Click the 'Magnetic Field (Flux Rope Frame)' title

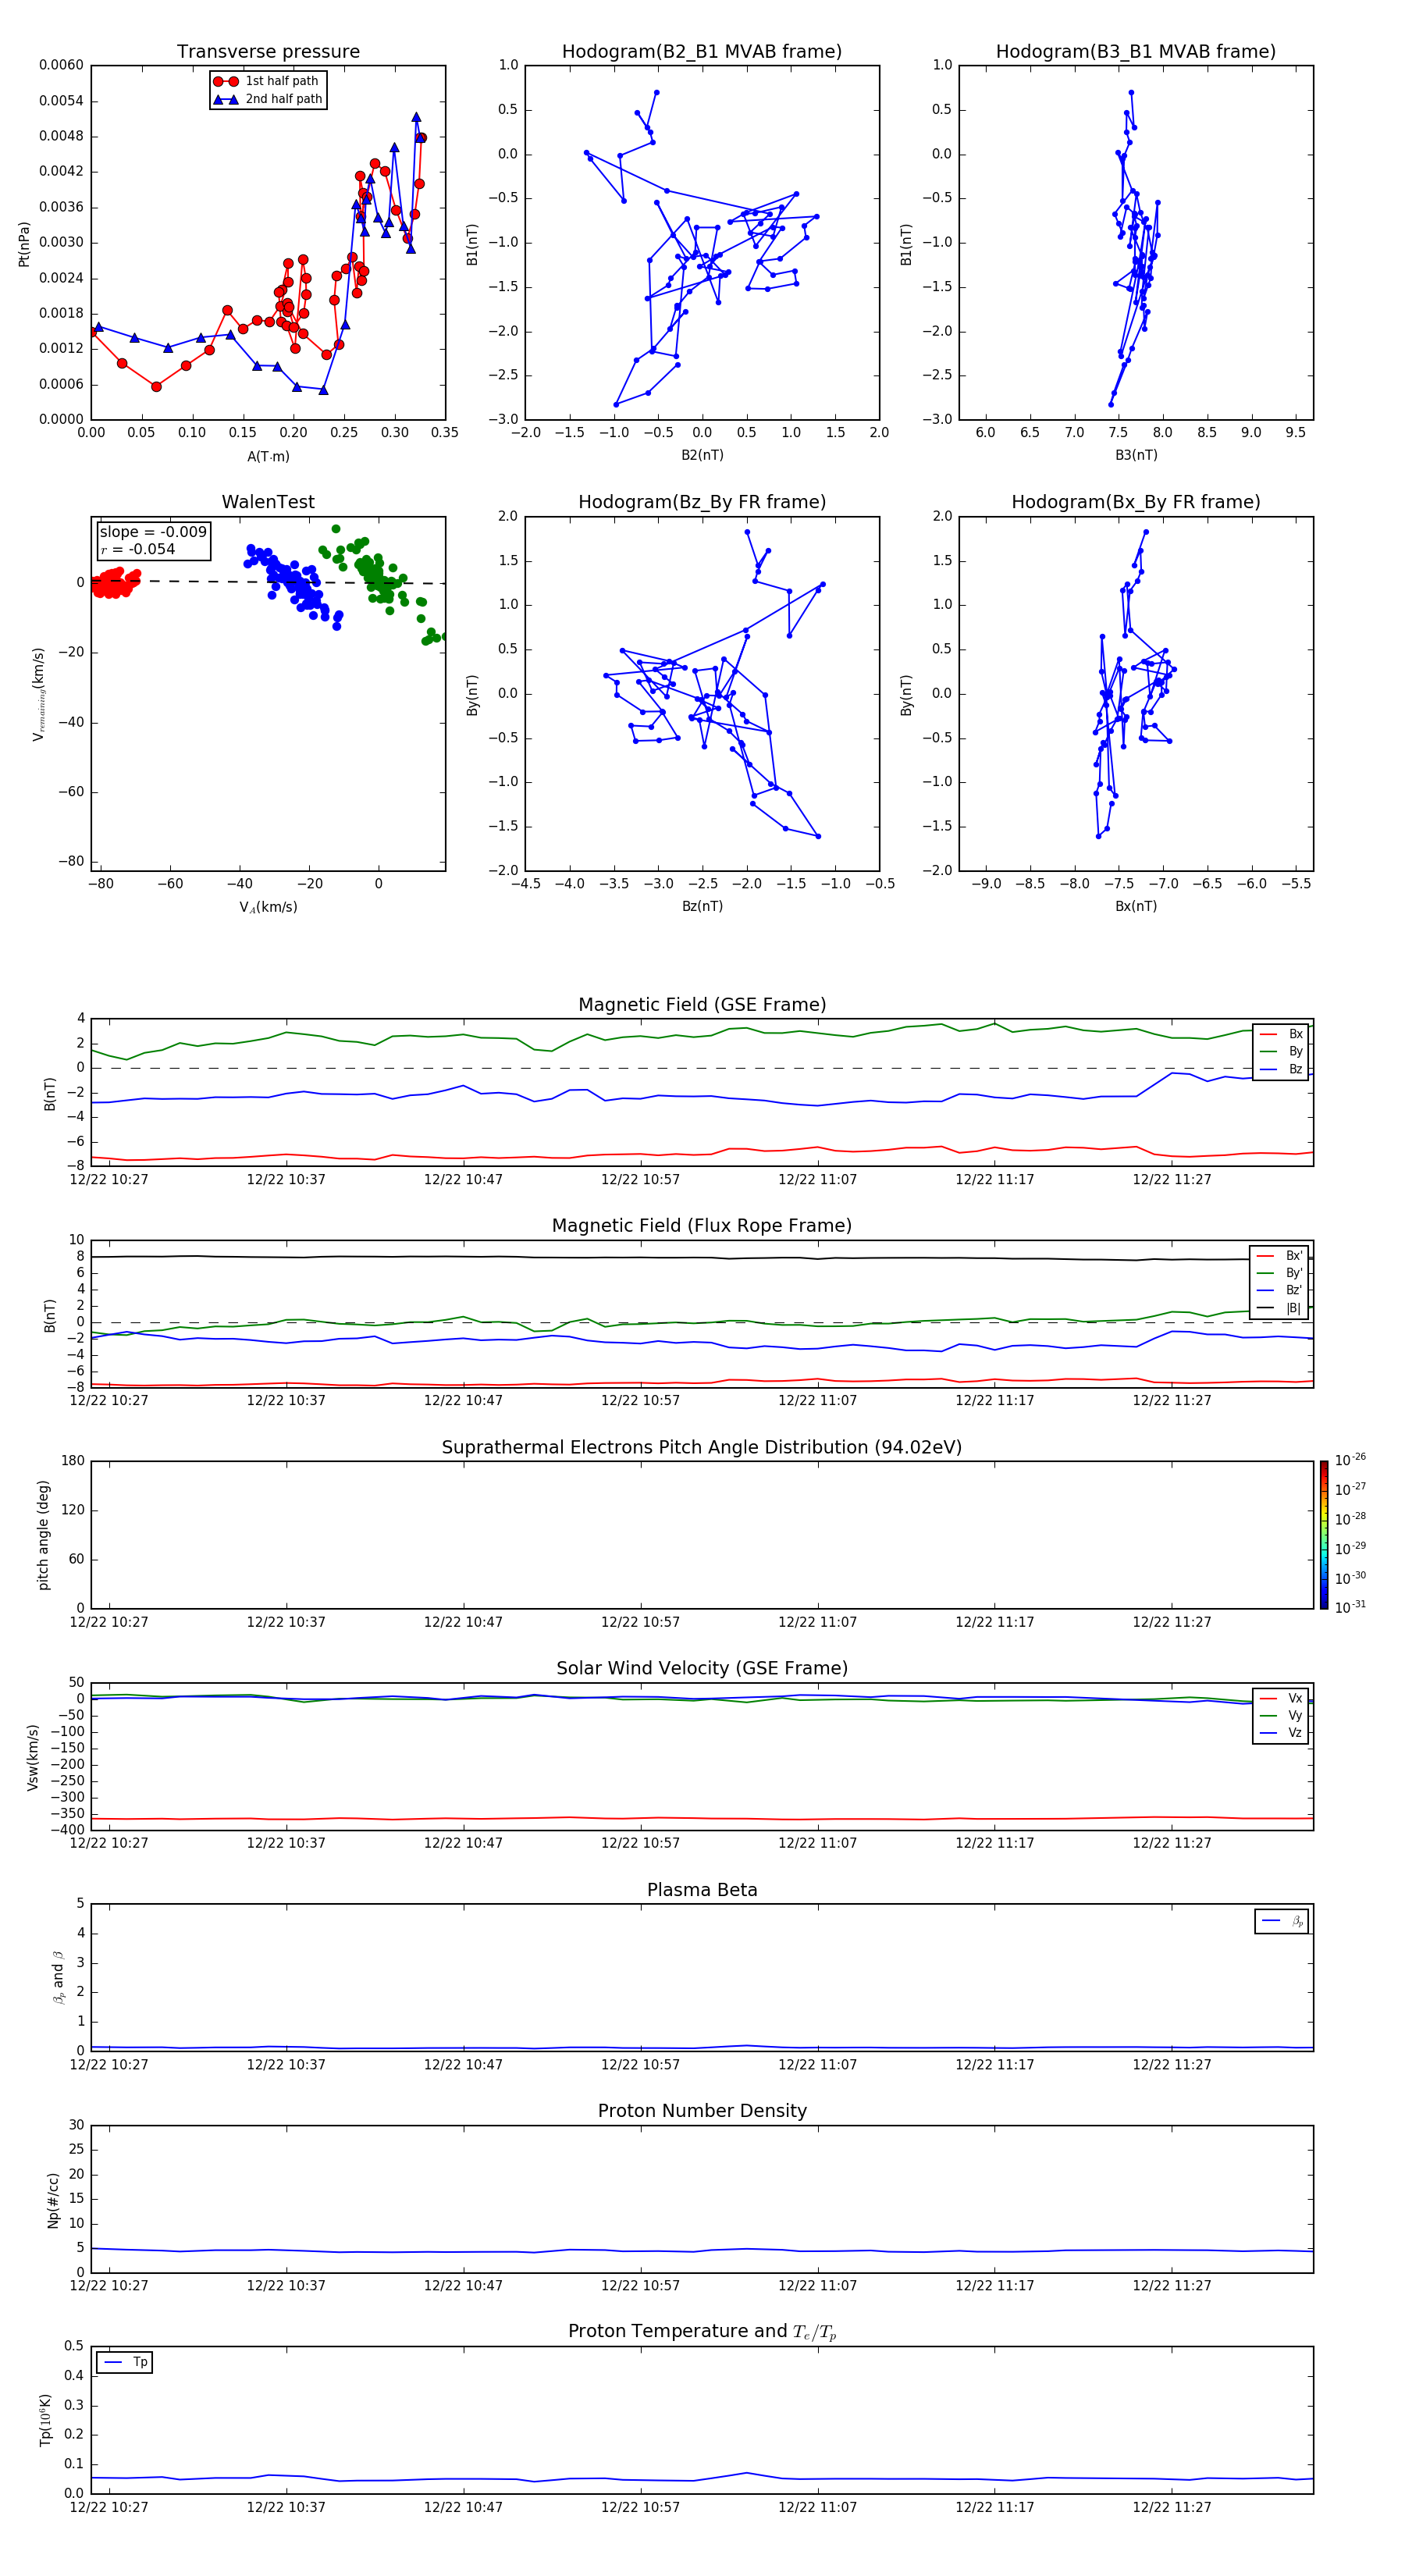coord(702,1226)
